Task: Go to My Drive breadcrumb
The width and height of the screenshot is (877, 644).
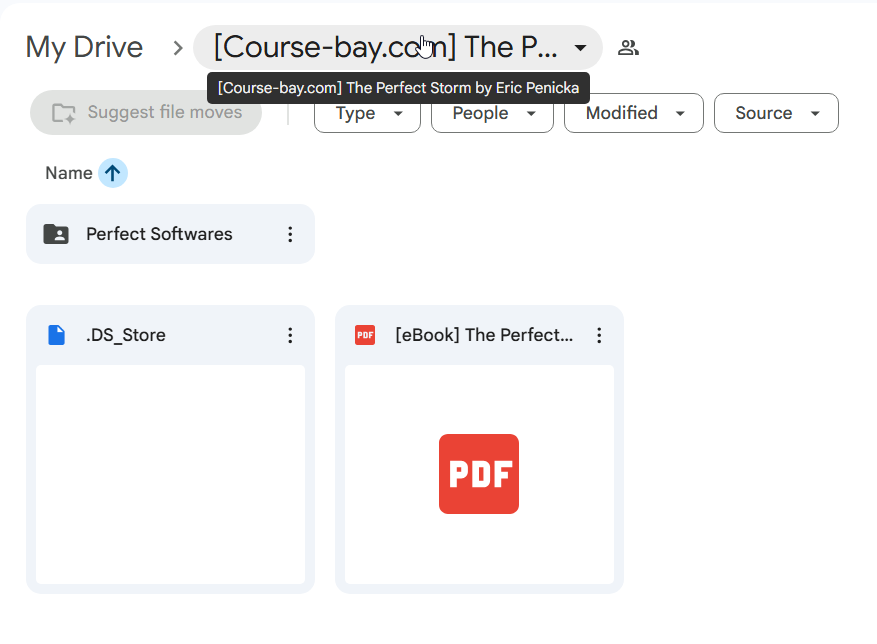Action: [x=84, y=48]
